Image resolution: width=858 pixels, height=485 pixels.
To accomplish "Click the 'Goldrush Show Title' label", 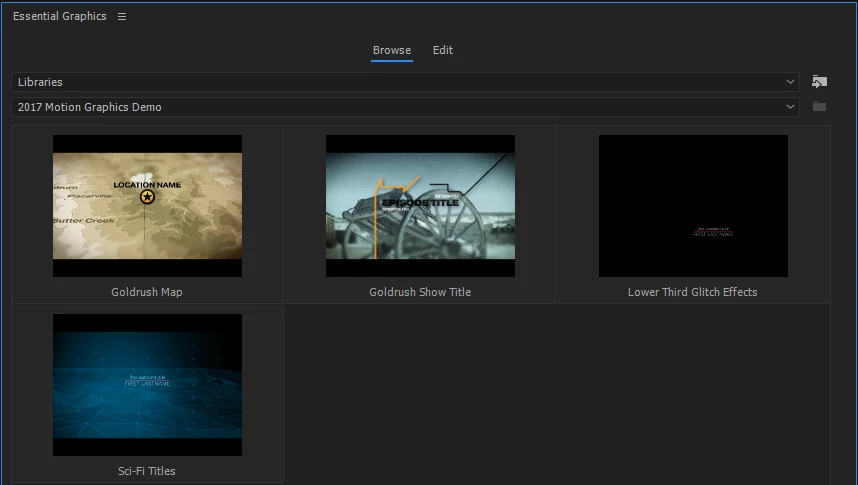I will click(420, 292).
